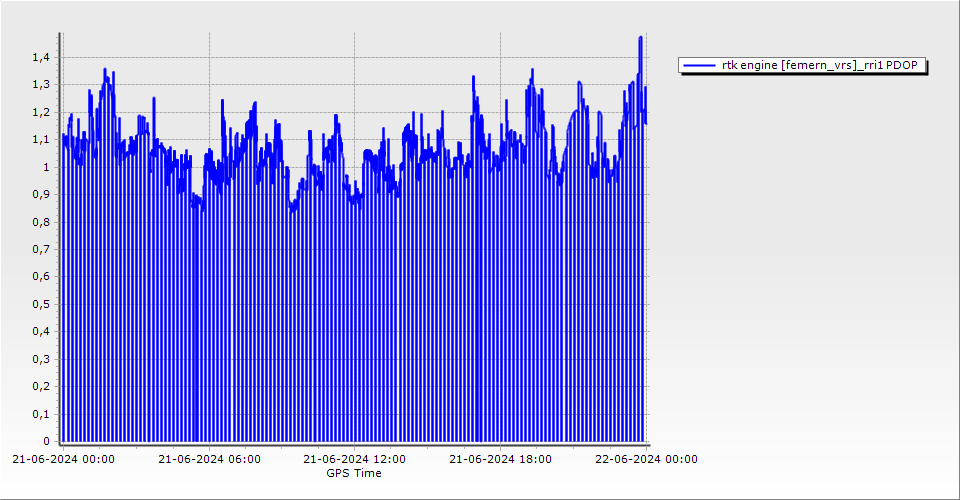Click the 1,3 y-axis tick label

click(x=39, y=85)
